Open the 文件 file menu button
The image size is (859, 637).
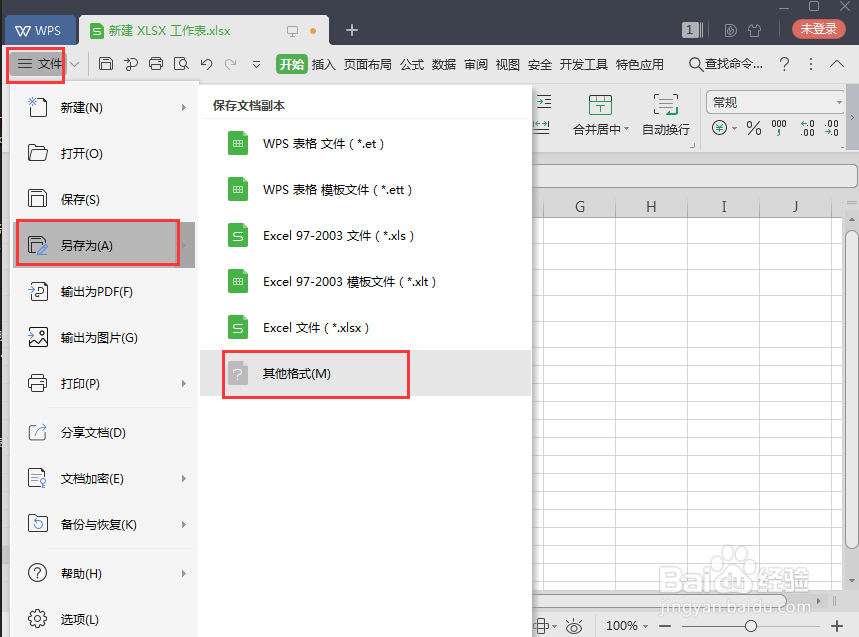[x=39, y=64]
